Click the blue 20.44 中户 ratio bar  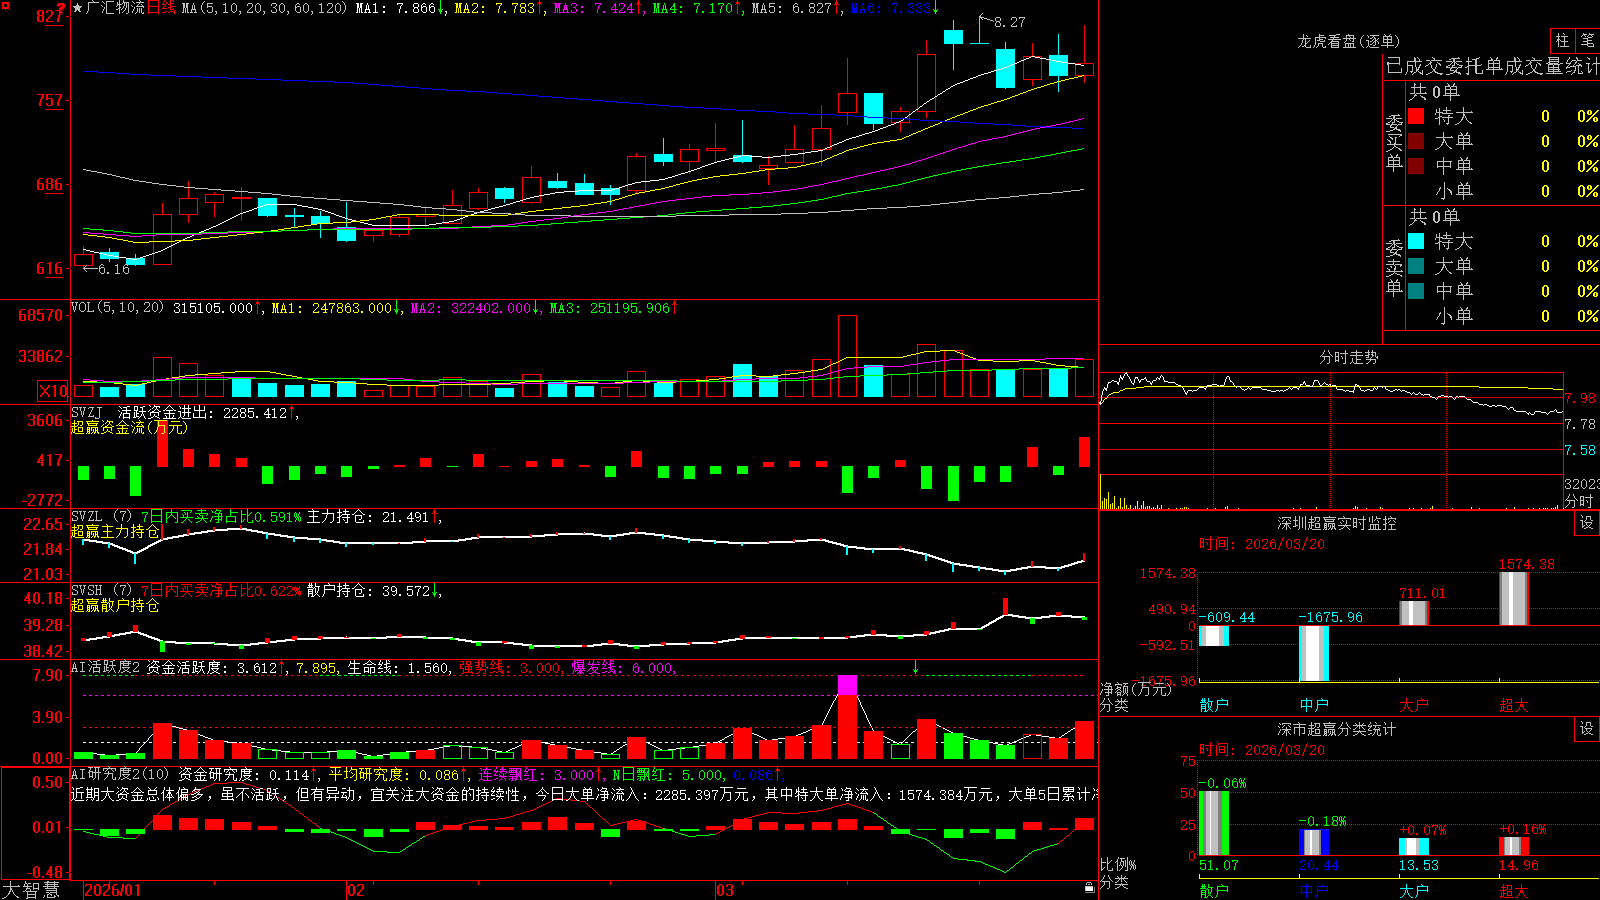click(1314, 842)
